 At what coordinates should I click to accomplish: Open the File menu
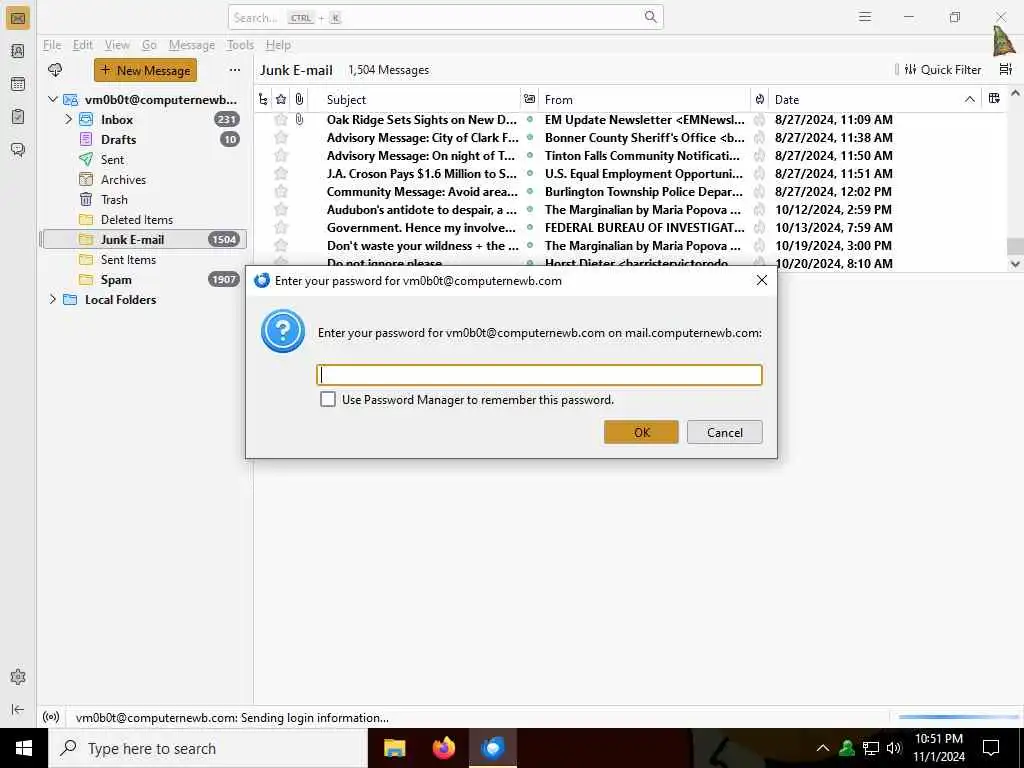(x=52, y=45)
